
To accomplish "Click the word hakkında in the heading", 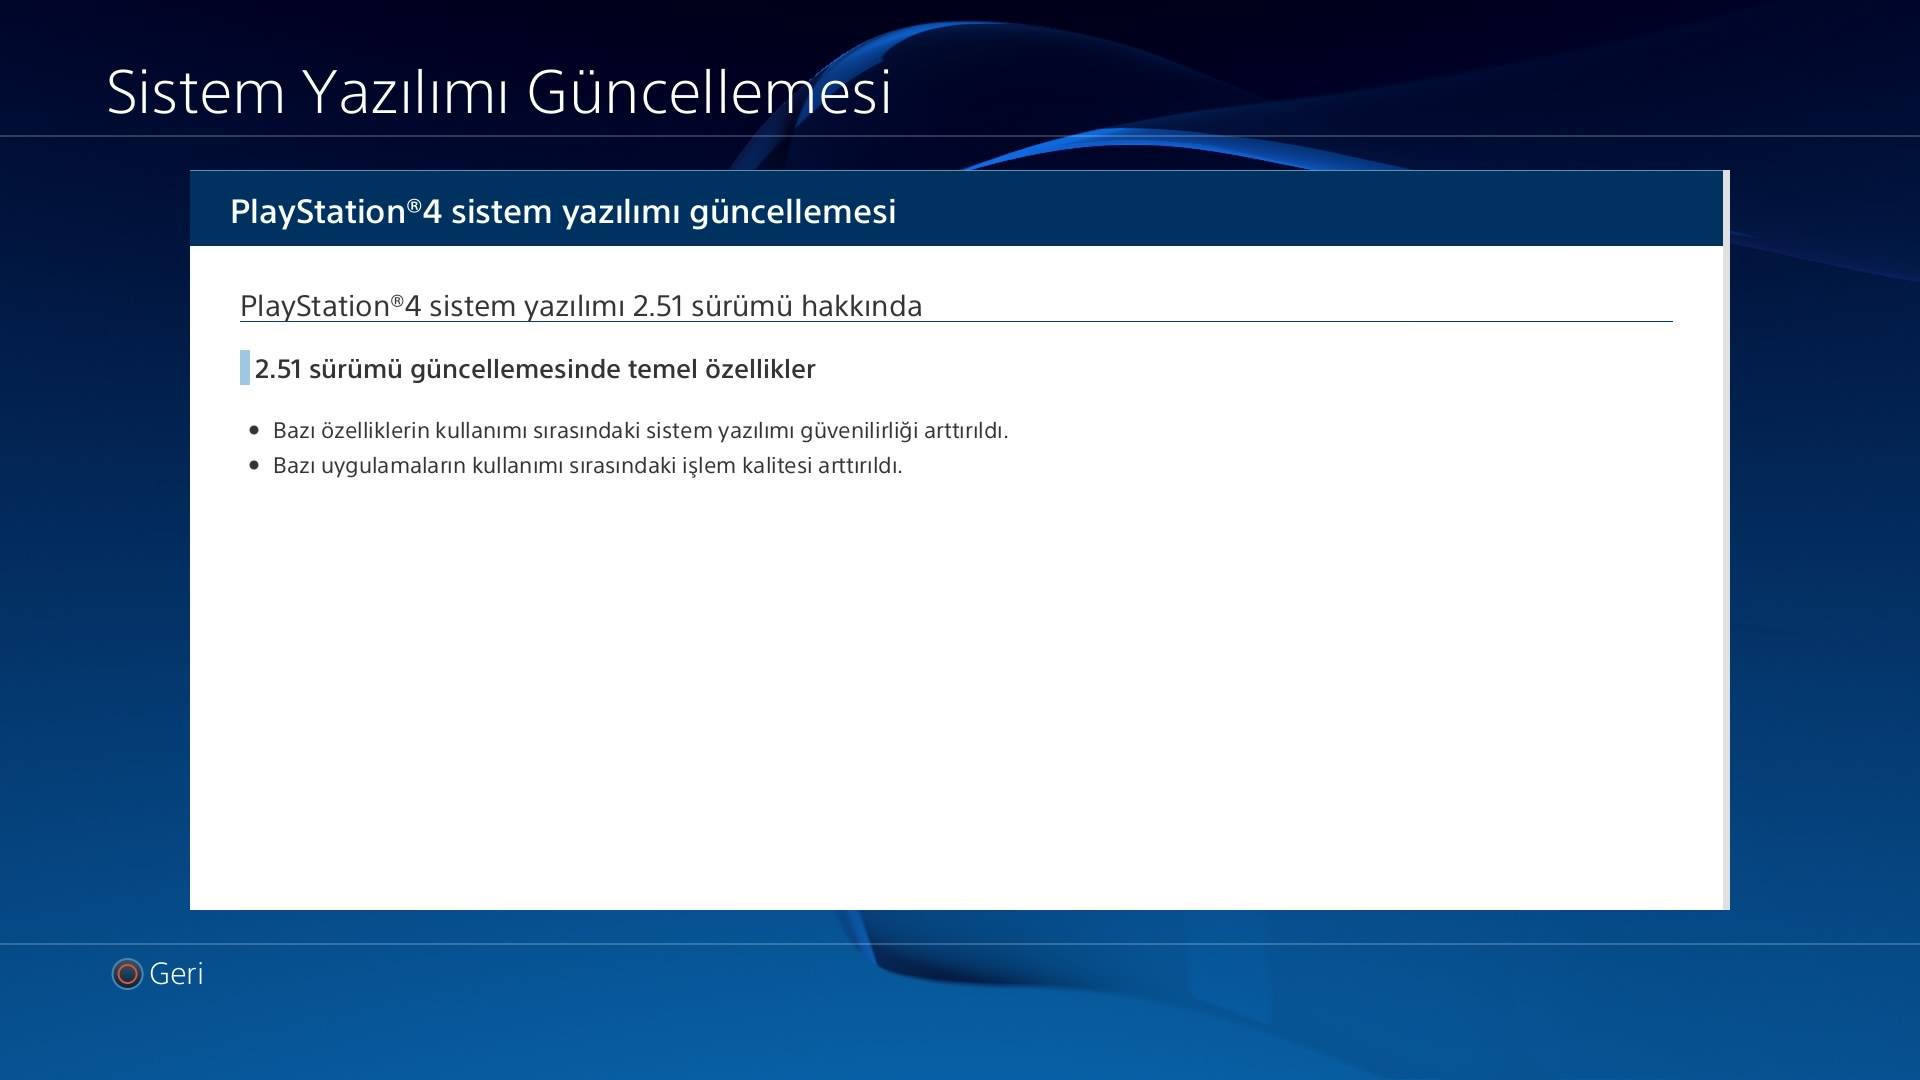I will [x=861, y=306].
